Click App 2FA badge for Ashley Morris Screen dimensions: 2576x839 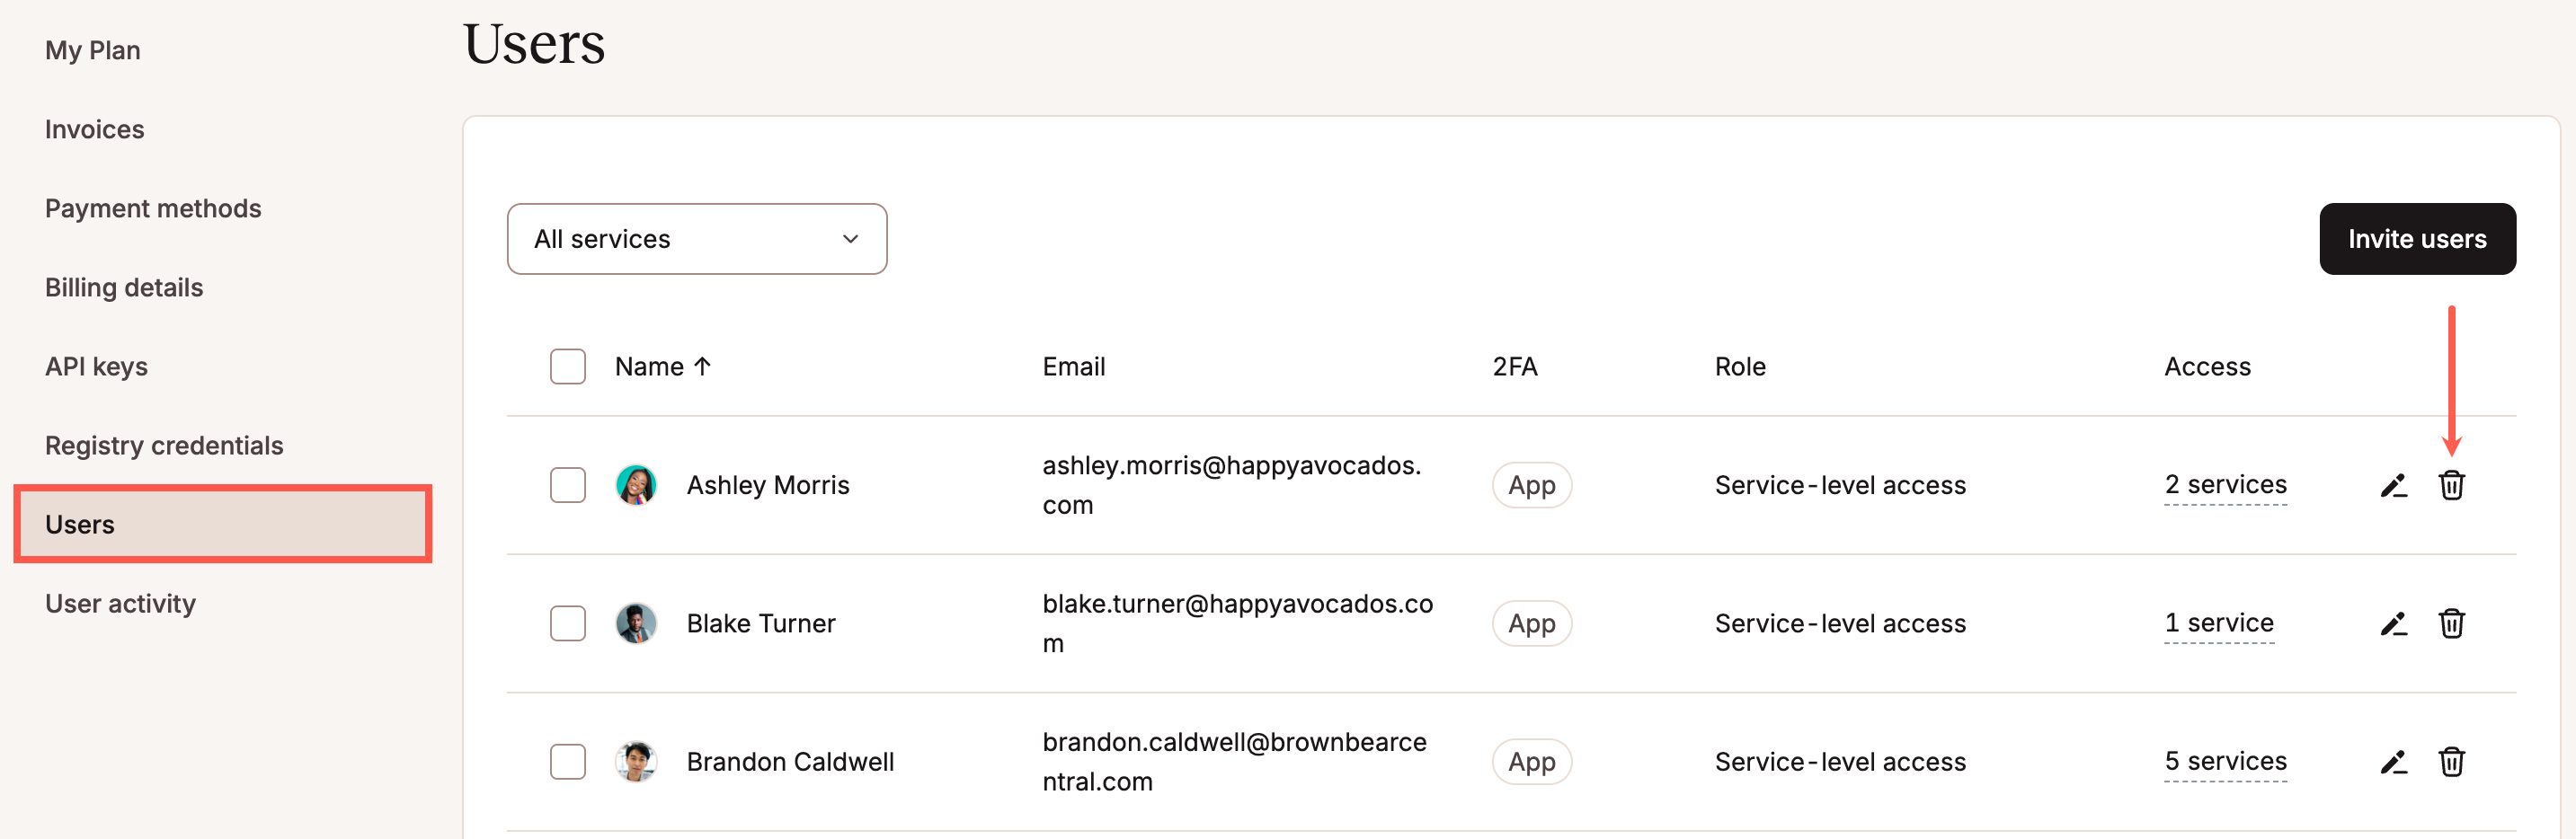point(1532,485)
